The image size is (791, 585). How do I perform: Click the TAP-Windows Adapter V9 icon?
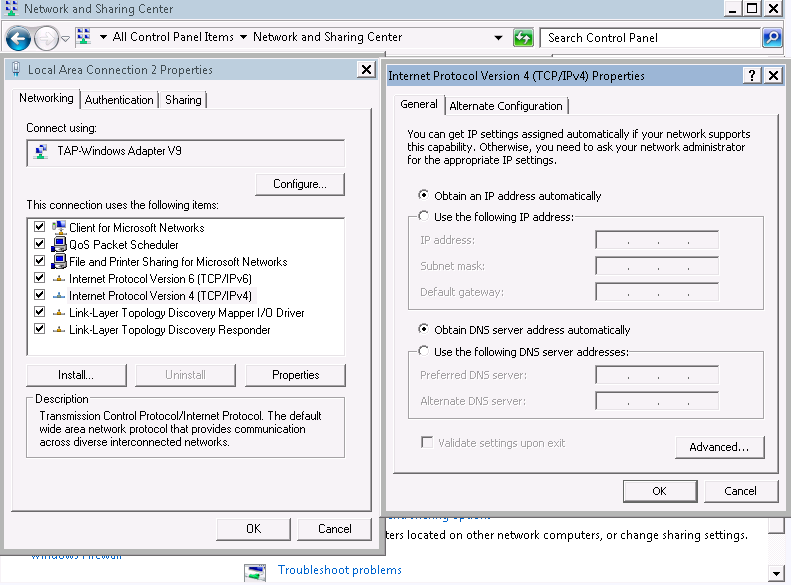tap(40, 151)
